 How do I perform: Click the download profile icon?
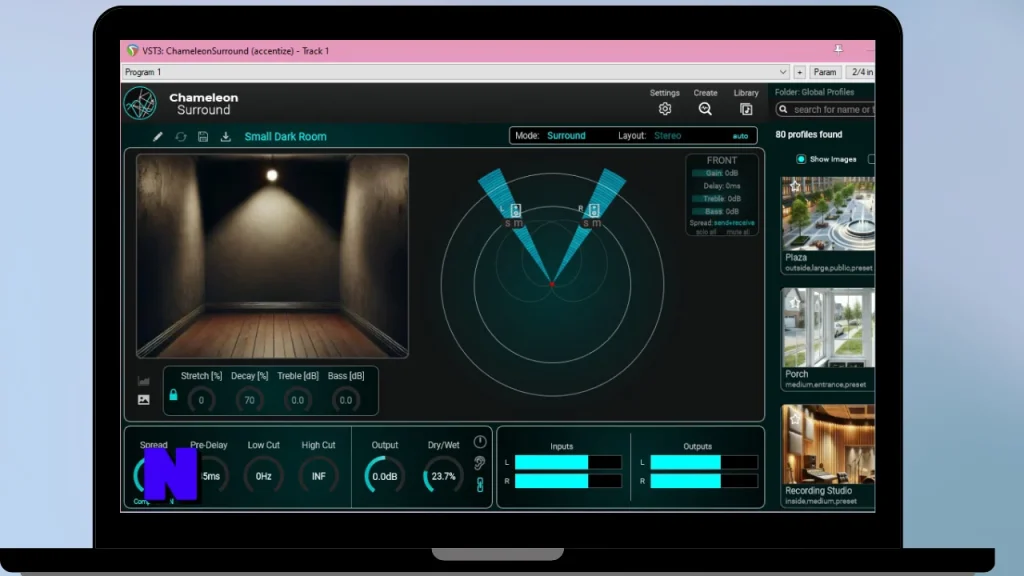225,136
